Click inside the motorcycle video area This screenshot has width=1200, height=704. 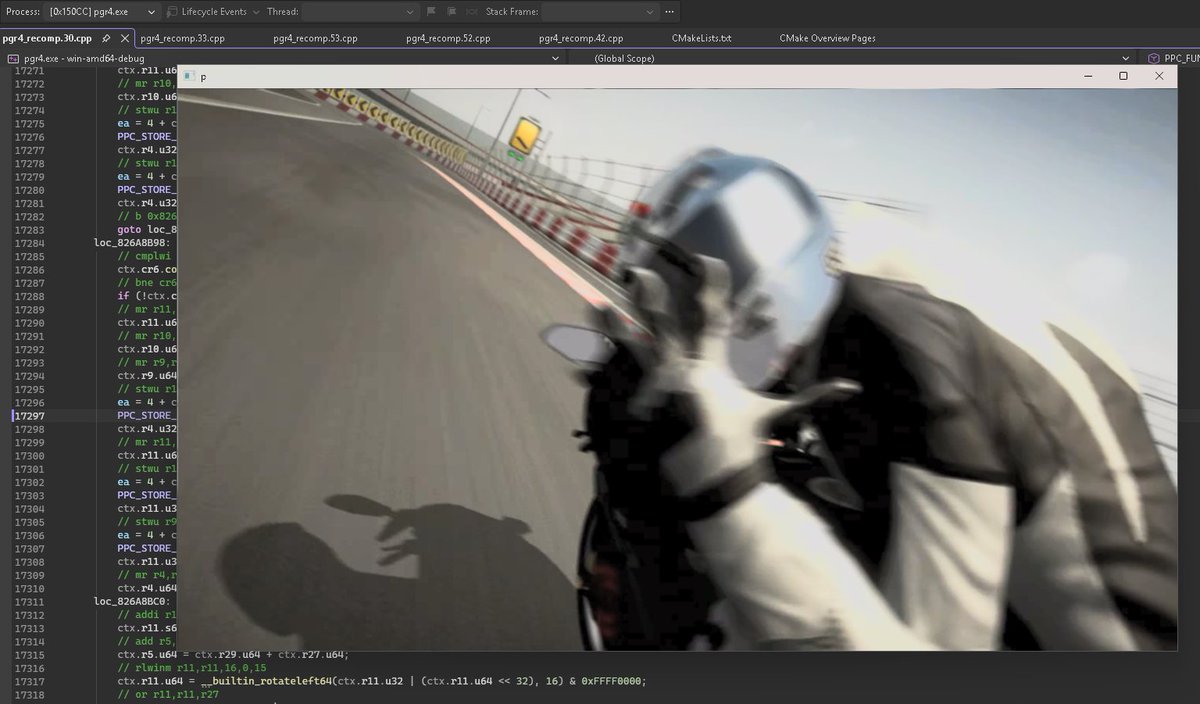677,369
